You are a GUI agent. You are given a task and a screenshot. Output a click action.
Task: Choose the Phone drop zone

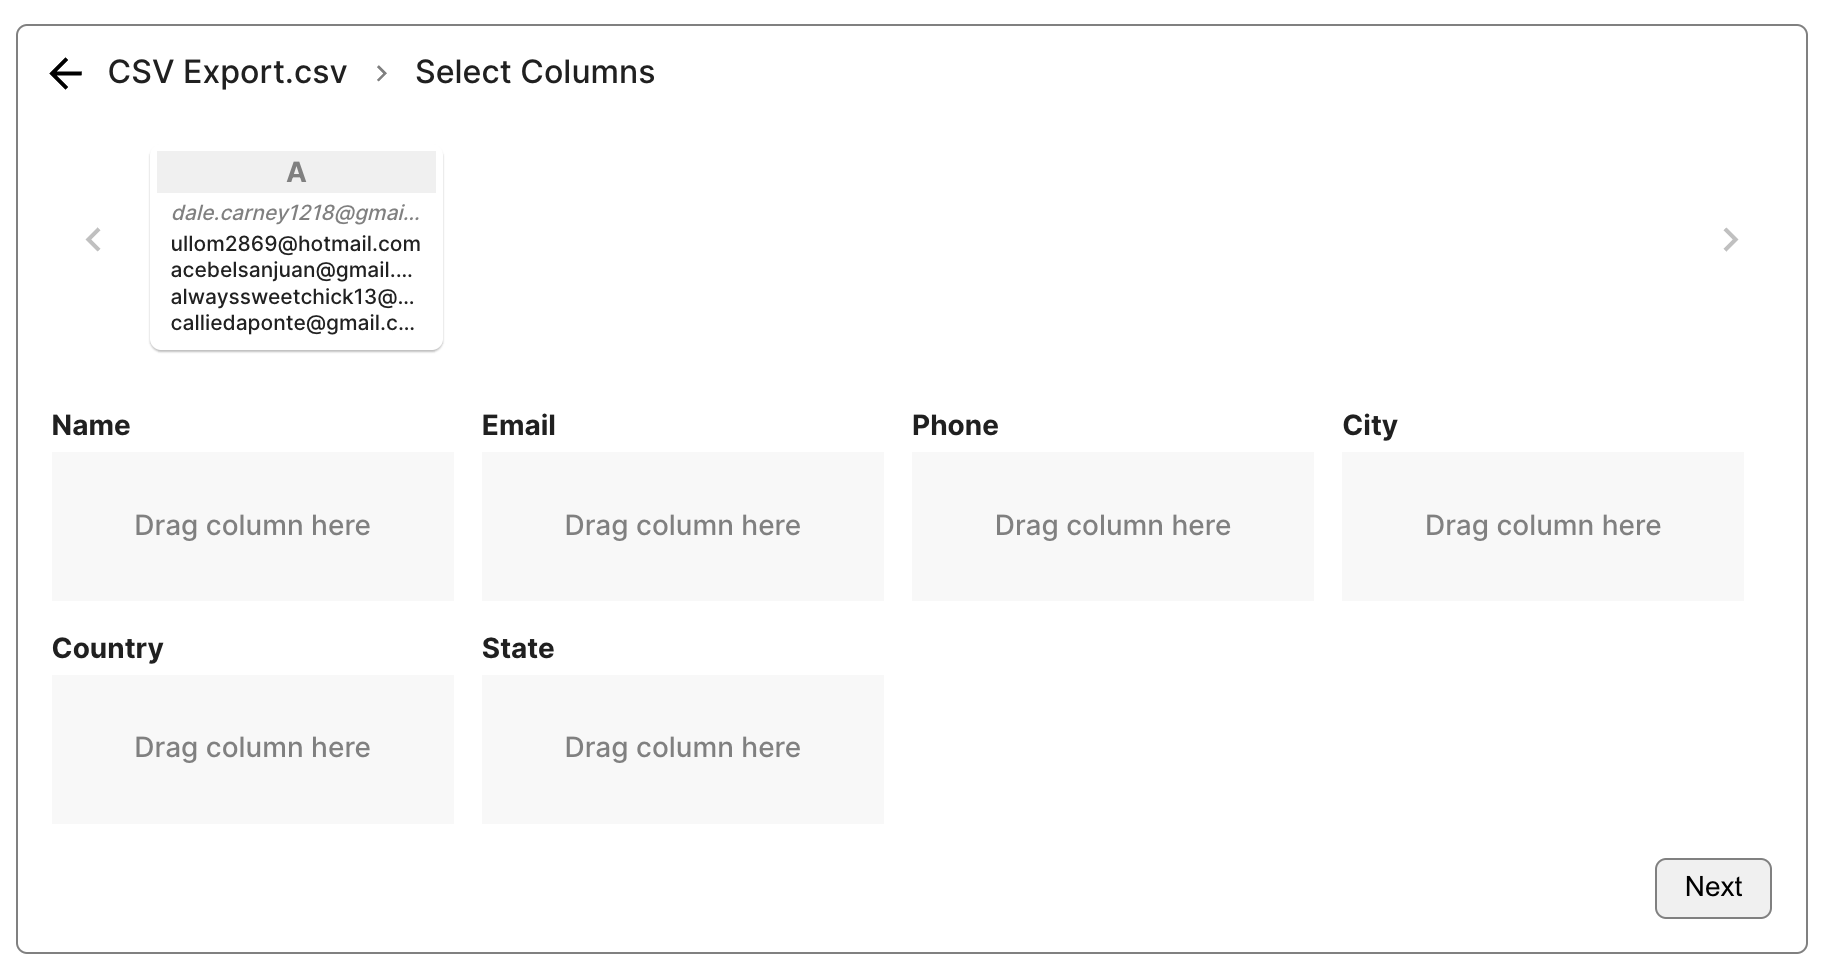(1113, 526)
